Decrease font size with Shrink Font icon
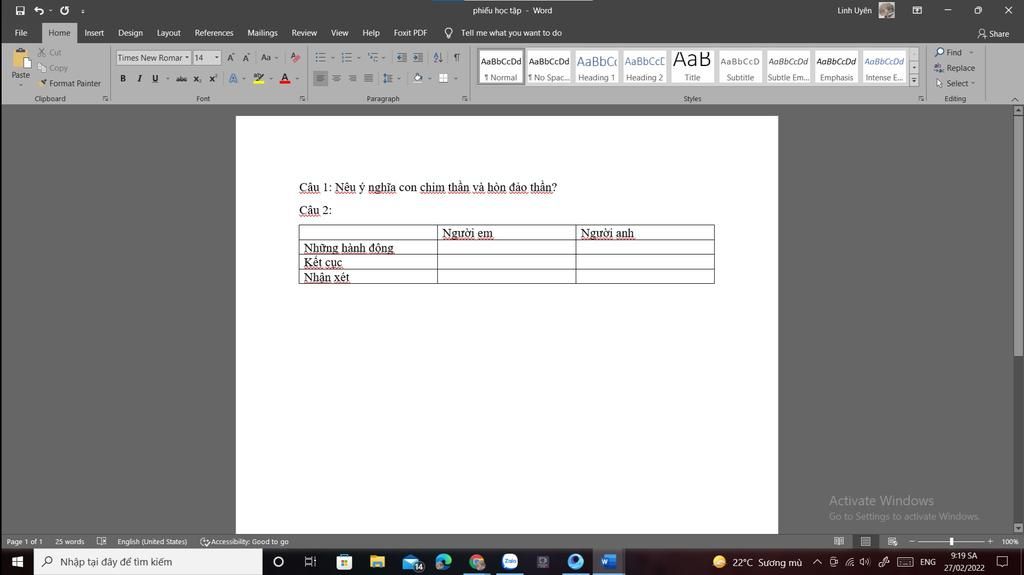The width and height of the screenshot is (1024, 575). point(246,58)
